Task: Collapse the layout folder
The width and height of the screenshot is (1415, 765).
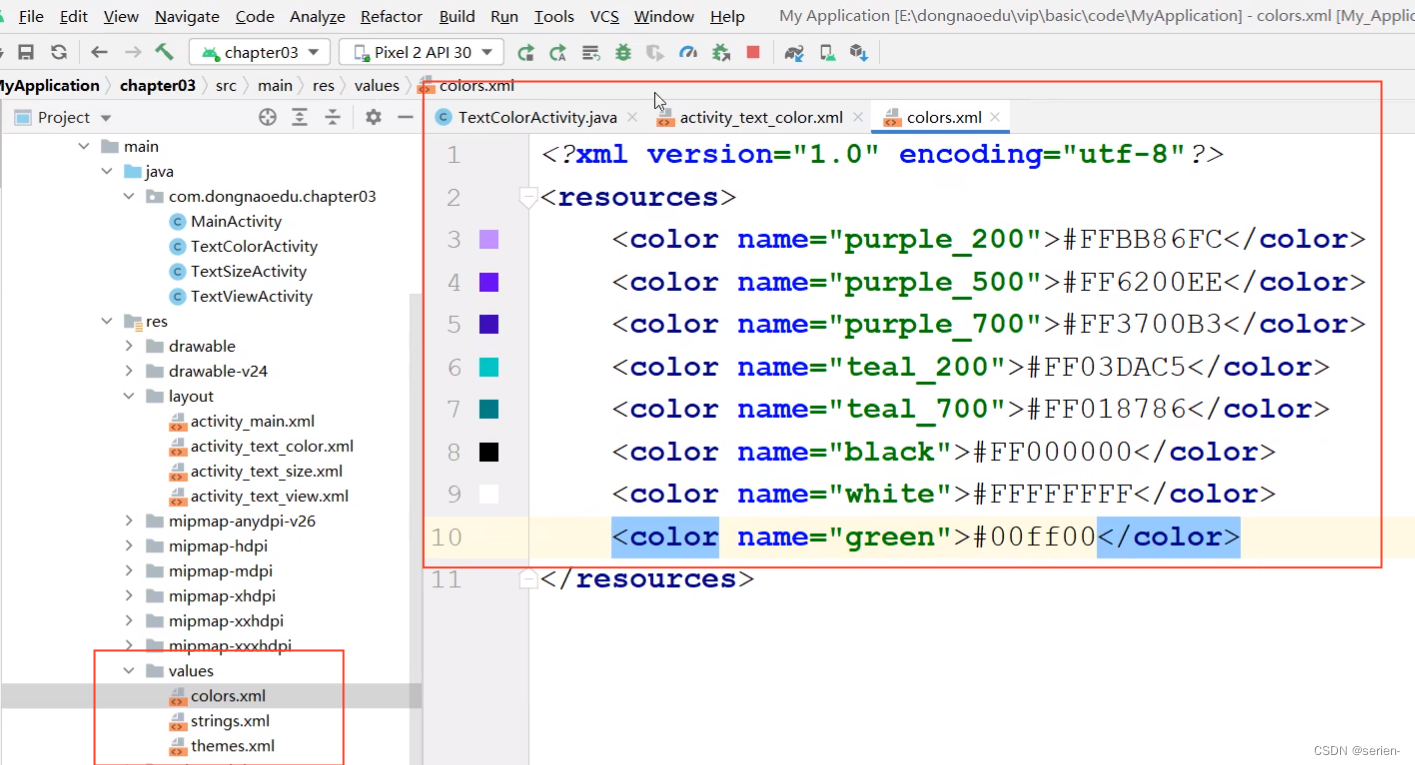Action: tap(129, 396)
